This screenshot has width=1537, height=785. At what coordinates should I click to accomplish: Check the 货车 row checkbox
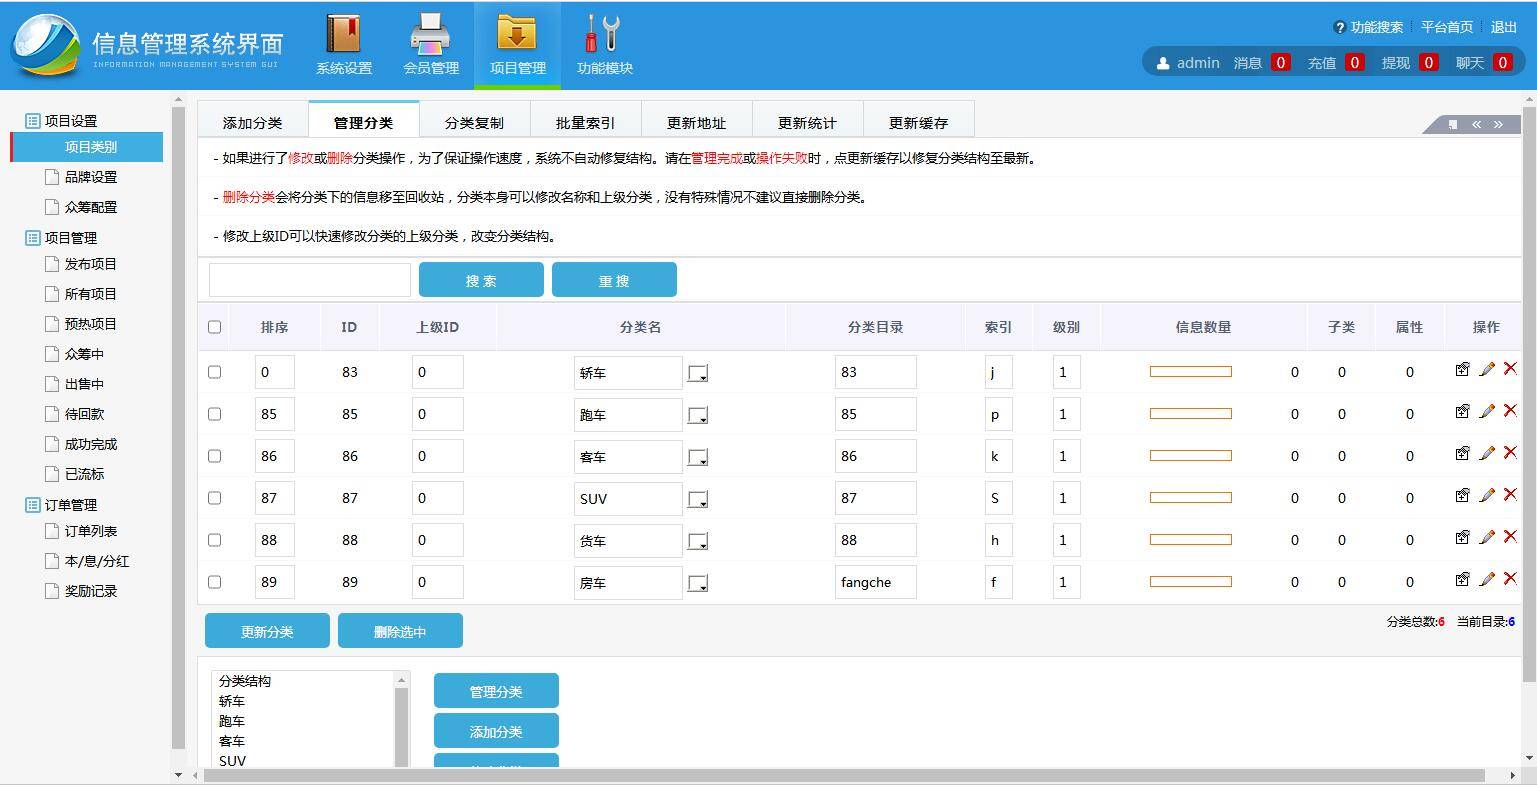[x=215, y=540]
